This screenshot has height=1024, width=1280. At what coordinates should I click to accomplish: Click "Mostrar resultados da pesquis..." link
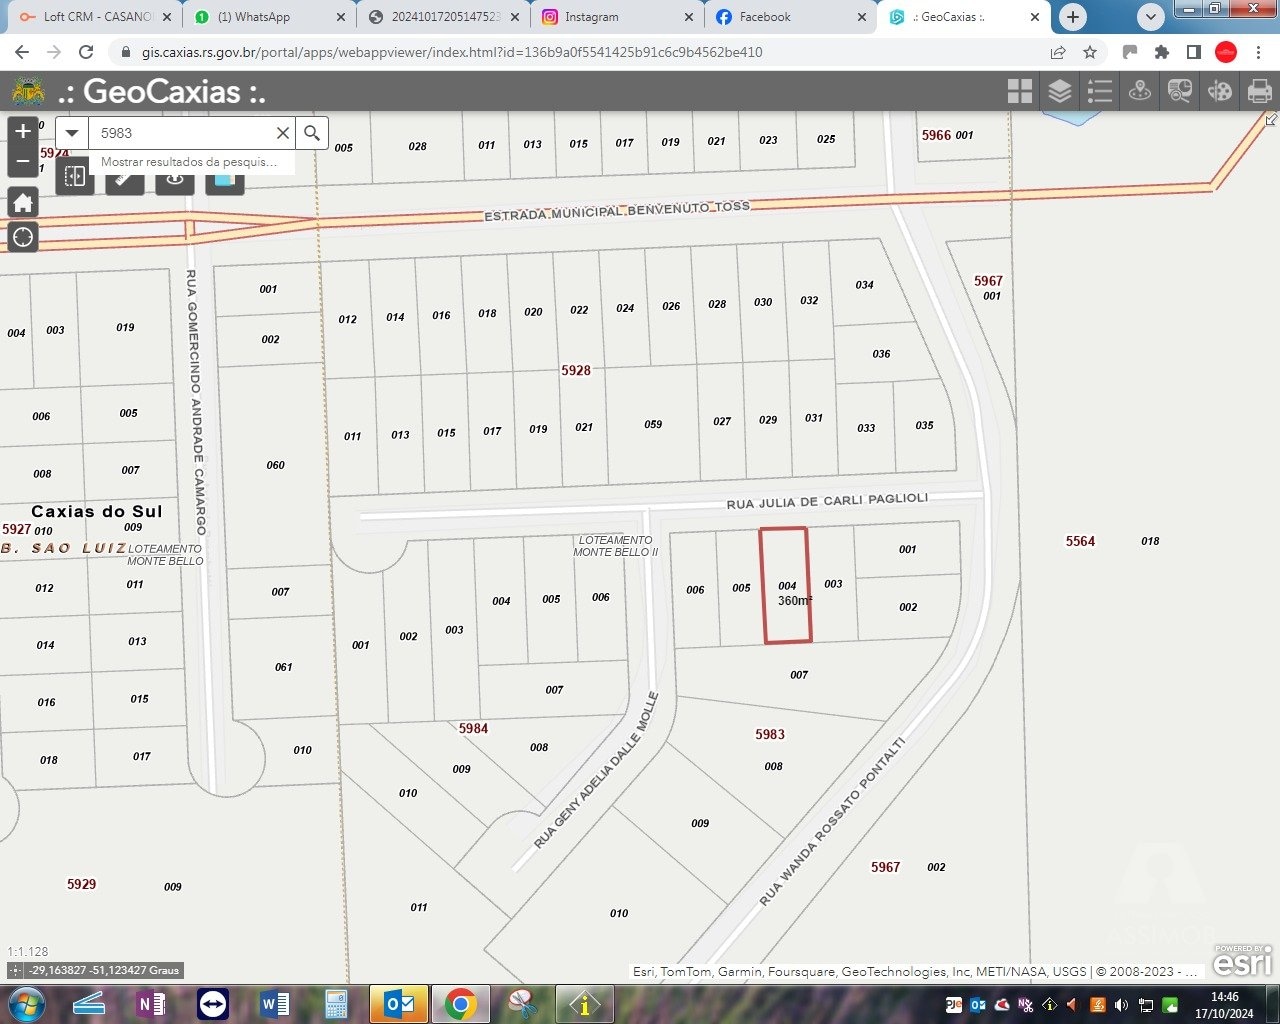[x=189, y=162]
